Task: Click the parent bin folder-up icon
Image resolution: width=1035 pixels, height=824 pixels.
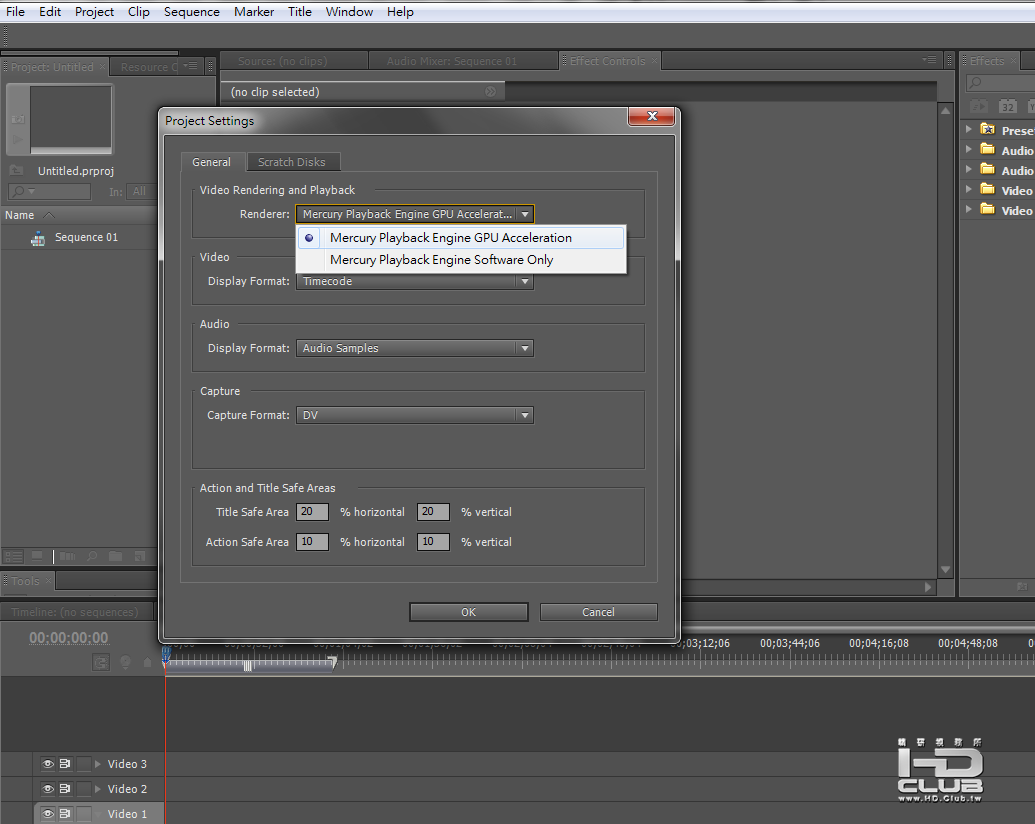Action: (x=16, y=170)
